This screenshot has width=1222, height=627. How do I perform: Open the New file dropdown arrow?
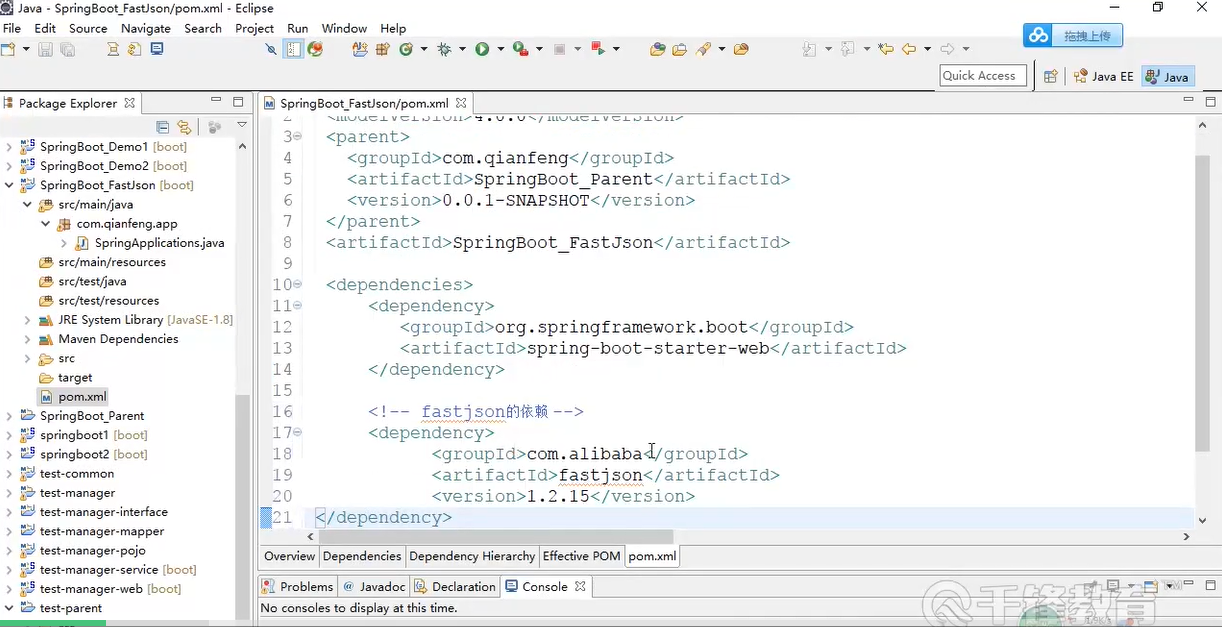(x=24, y=48)
